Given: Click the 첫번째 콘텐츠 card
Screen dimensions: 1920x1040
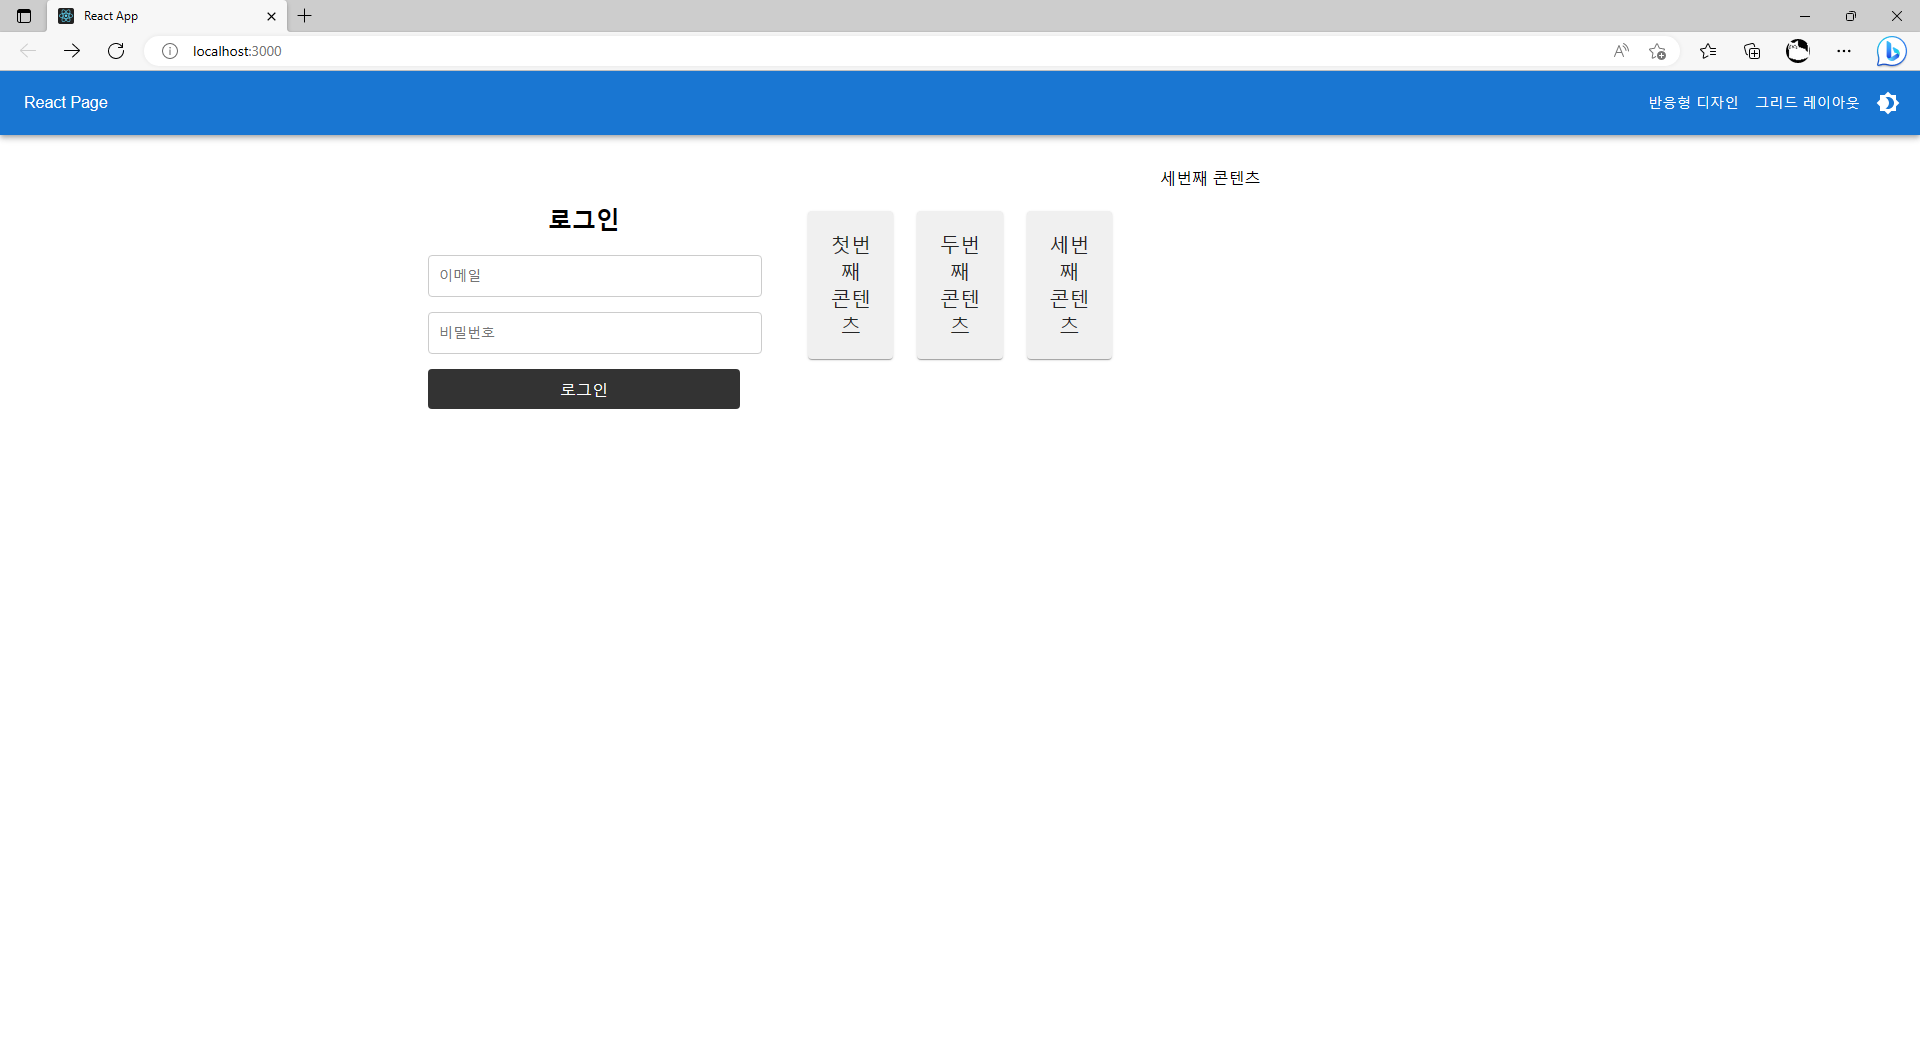Looking at the screenshot, I should pos(850,285).
